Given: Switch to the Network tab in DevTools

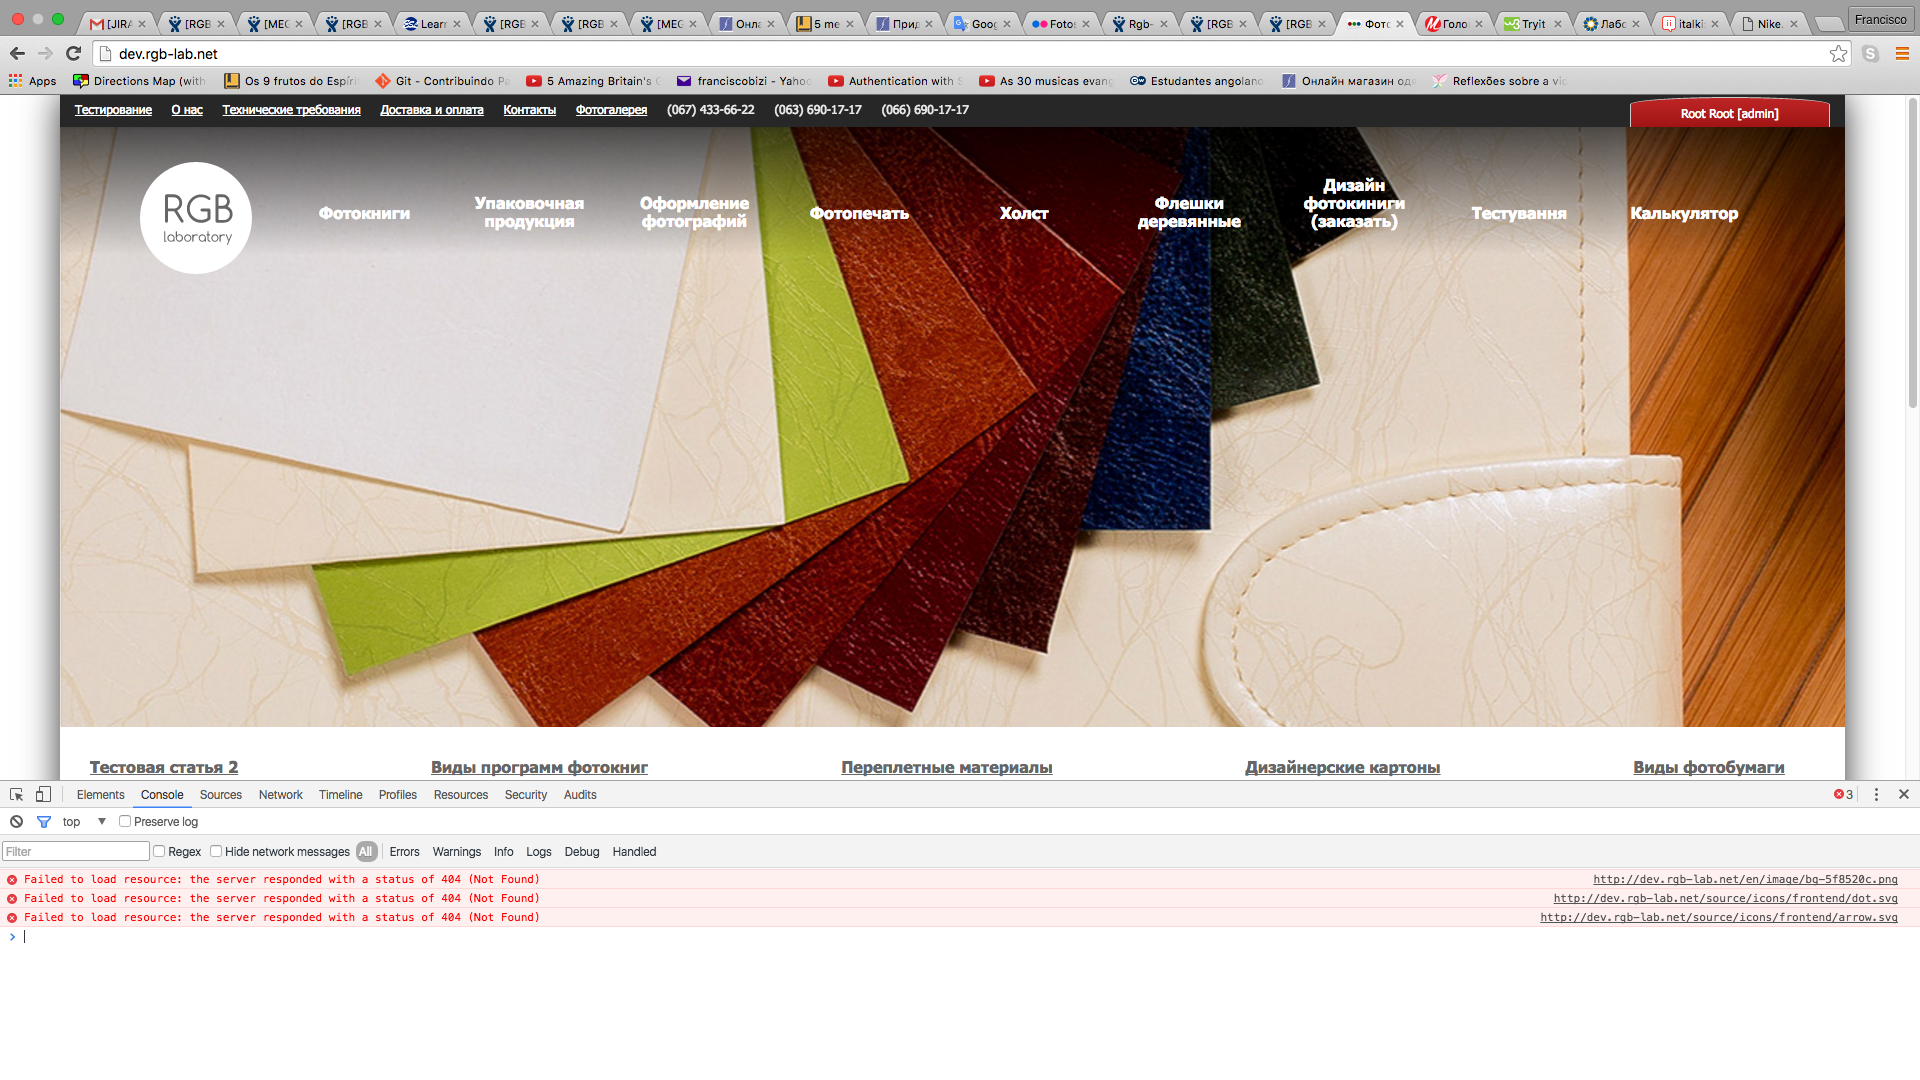Looking at the screenshot, I should (x=280, y=795).
